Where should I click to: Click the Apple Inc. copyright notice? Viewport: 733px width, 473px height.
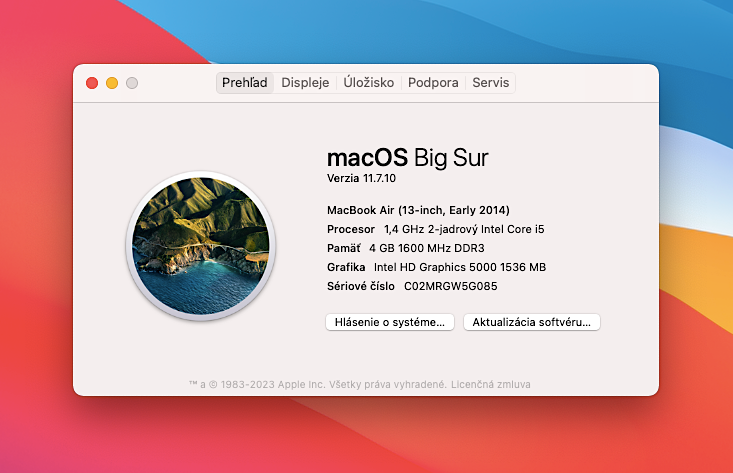317,385
